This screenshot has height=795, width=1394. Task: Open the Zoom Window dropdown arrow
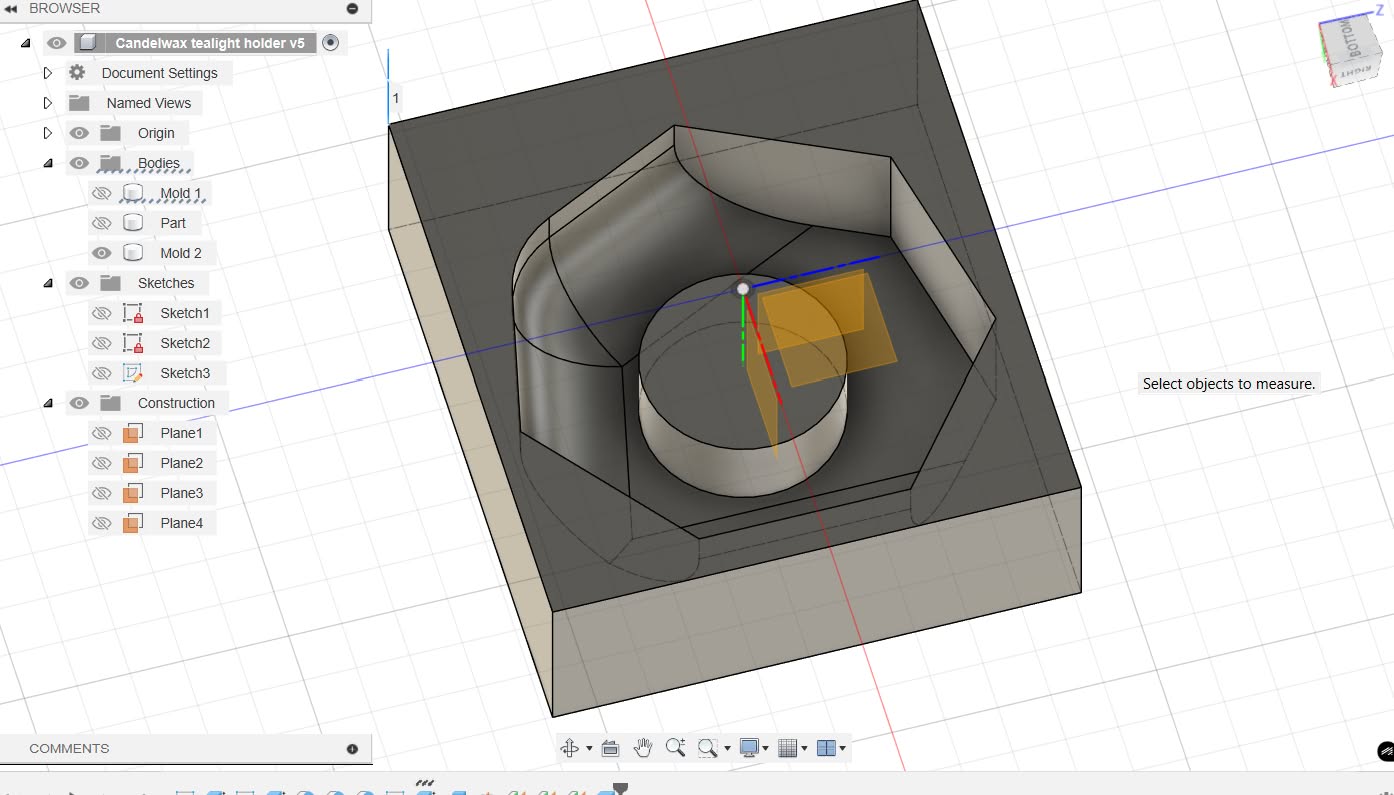tap(727, 749)
